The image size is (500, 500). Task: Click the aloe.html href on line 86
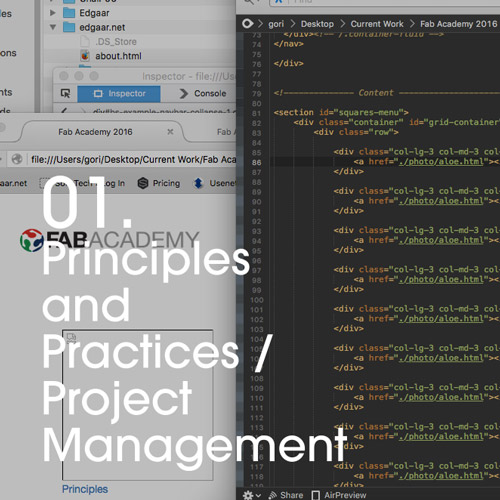click(441, 162)
